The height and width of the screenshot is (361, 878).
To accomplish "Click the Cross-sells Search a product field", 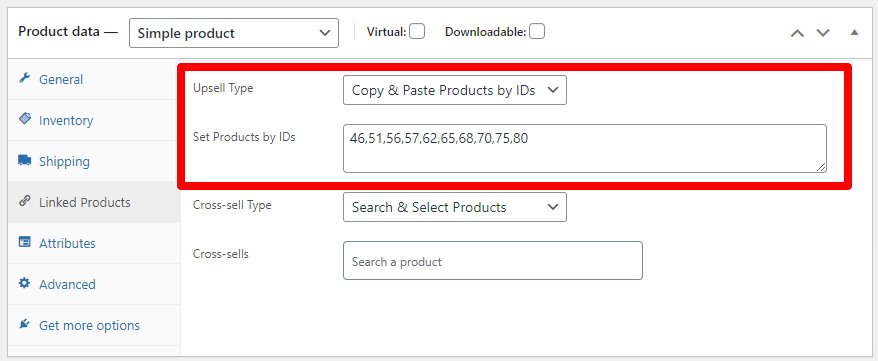I will click(x=493, y=261).
